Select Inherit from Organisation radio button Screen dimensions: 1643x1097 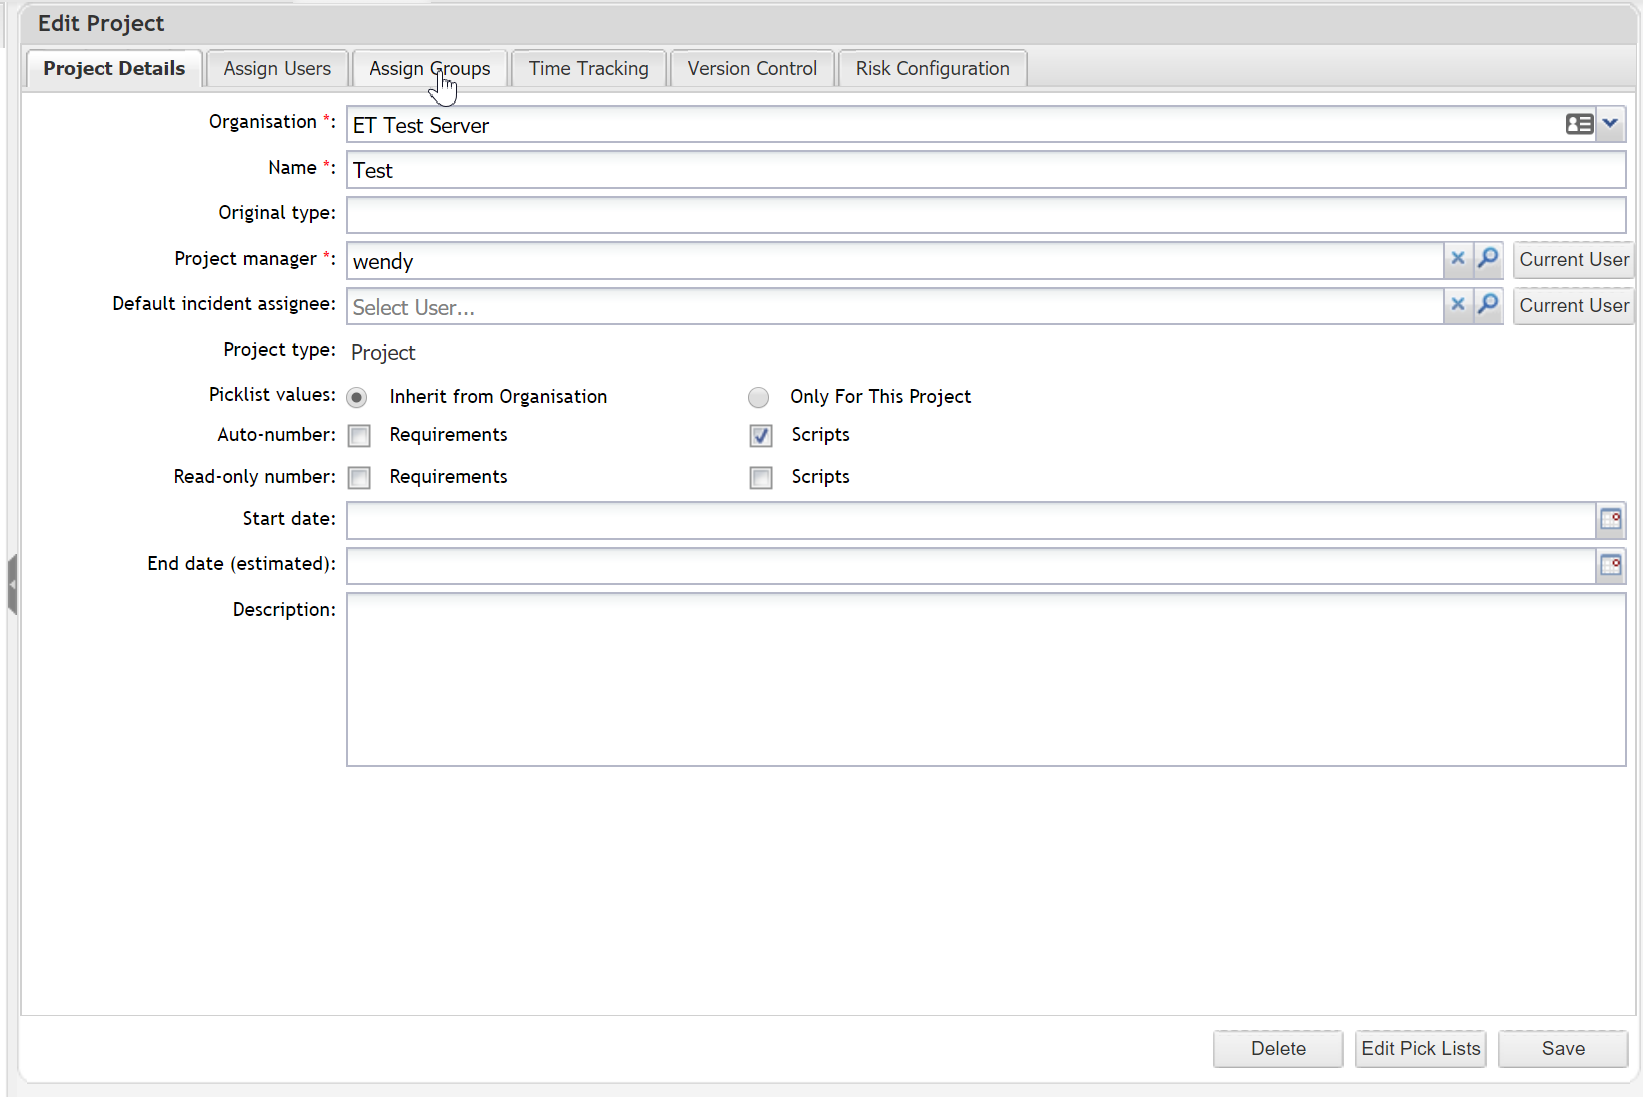(357, 398)
